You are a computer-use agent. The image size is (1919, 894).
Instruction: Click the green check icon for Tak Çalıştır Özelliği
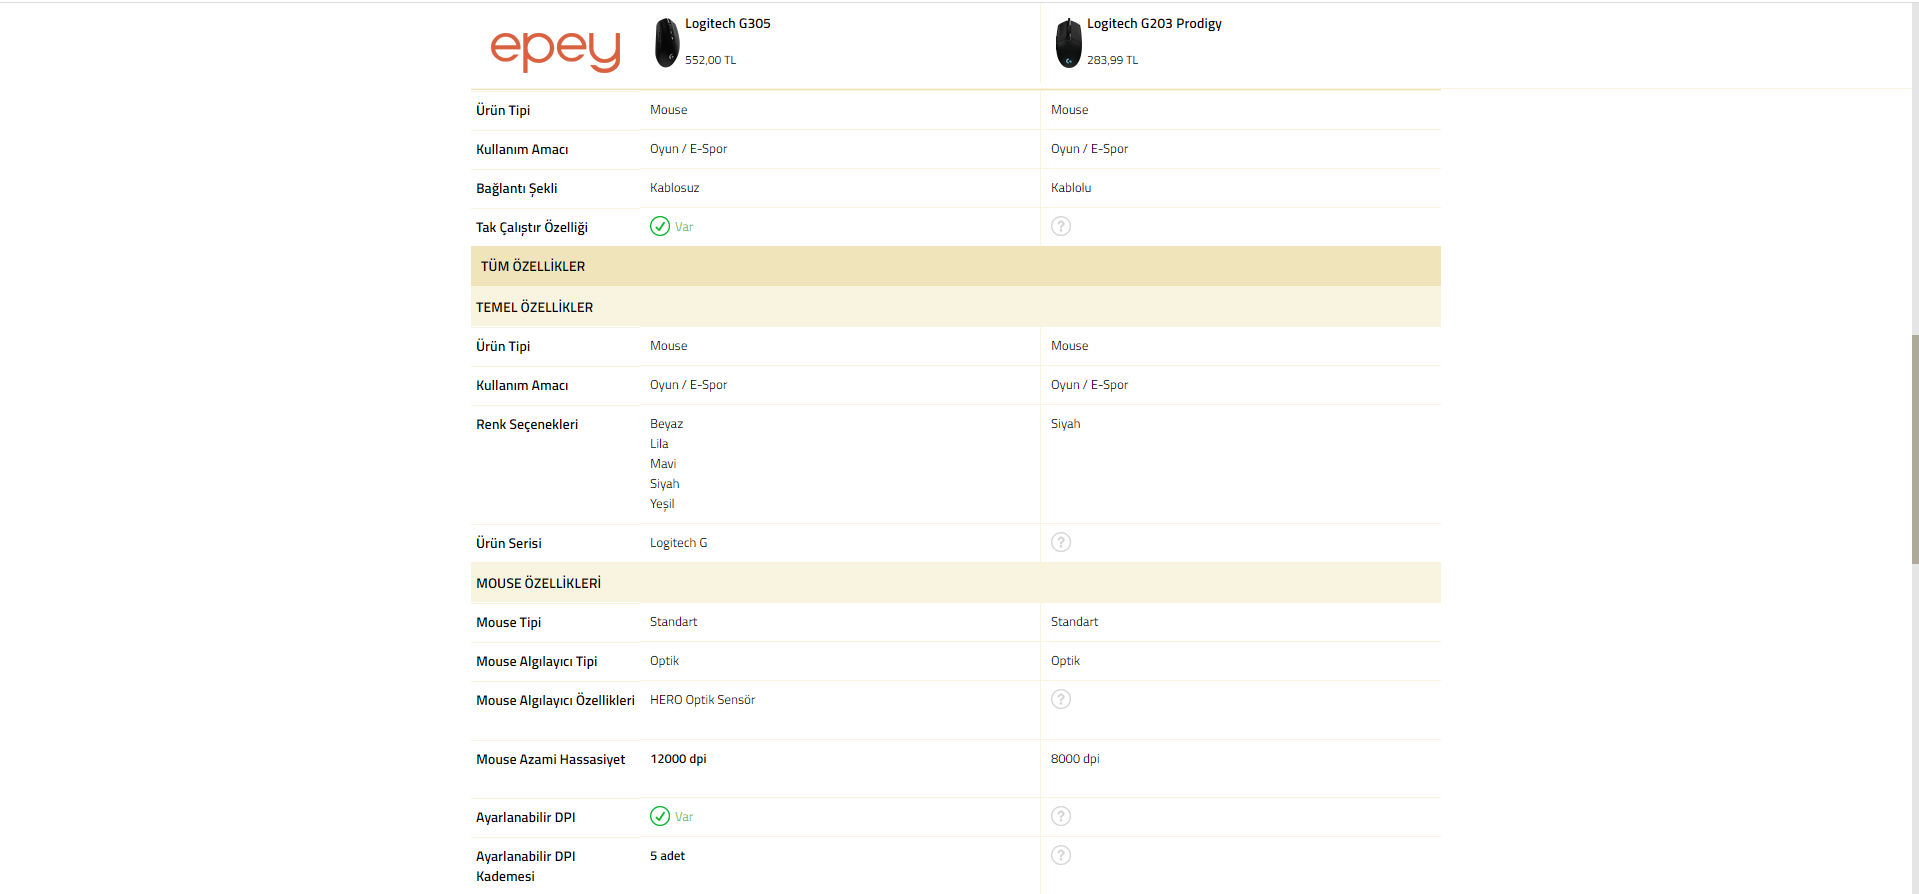(660, 226)
